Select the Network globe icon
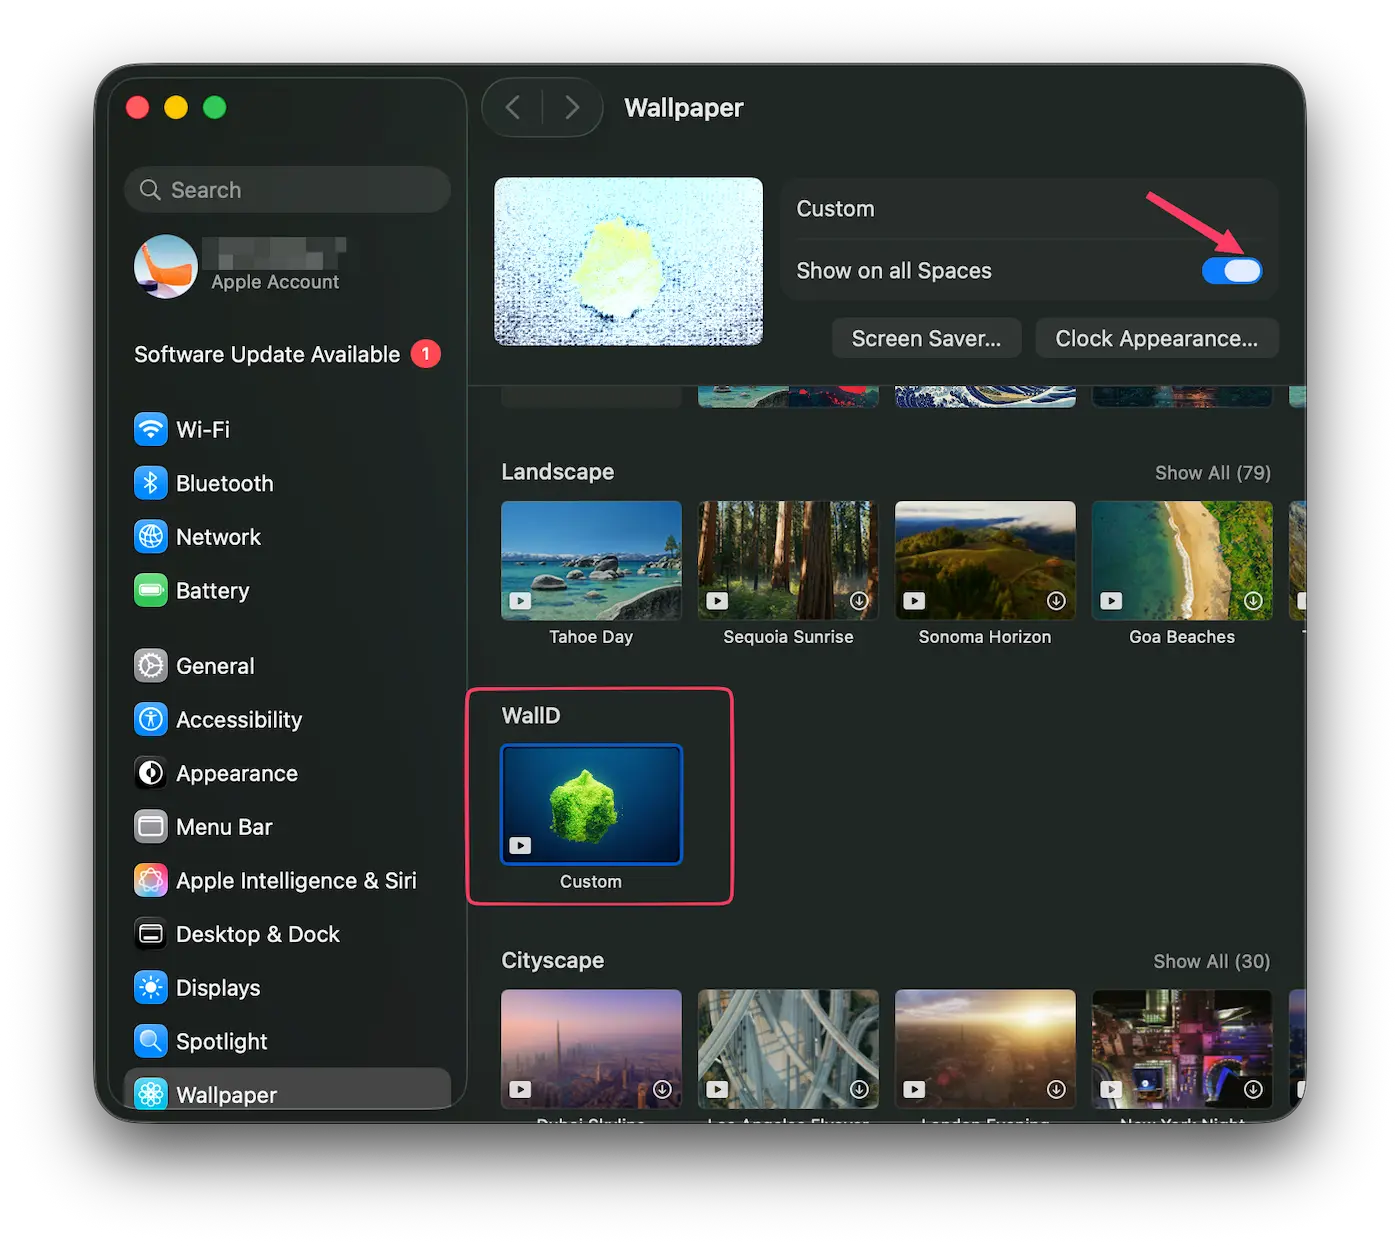Viewport: 1400px width, 1247px height. 151,537
